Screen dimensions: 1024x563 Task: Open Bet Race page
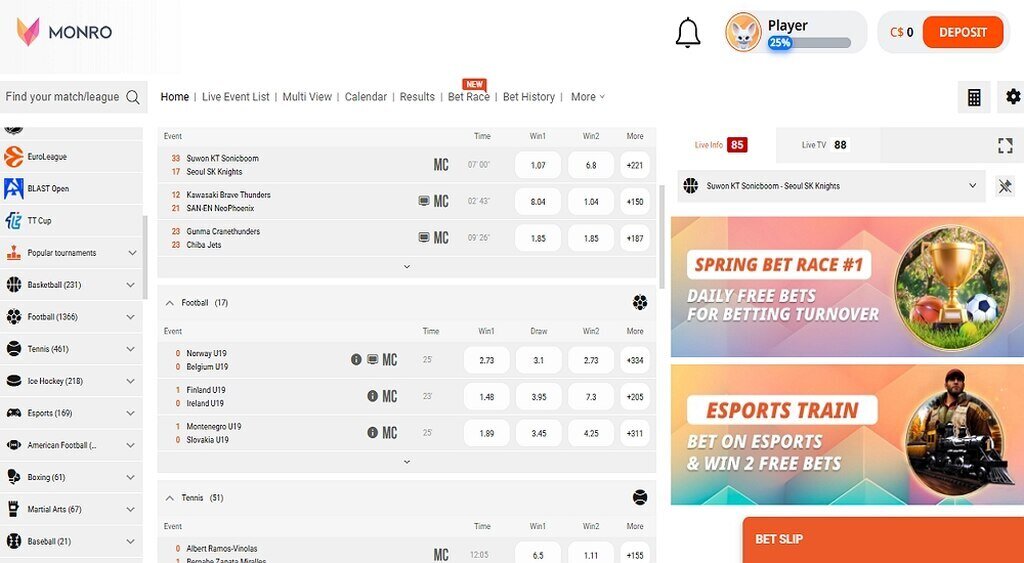(x=468, y=97)
